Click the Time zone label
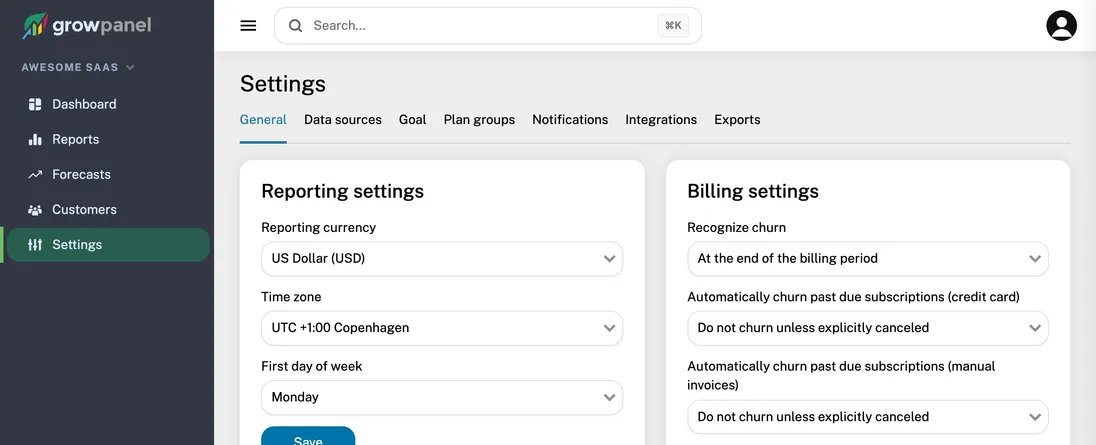The height and width of the screenshot is (445, 1096). click(291, 296)
